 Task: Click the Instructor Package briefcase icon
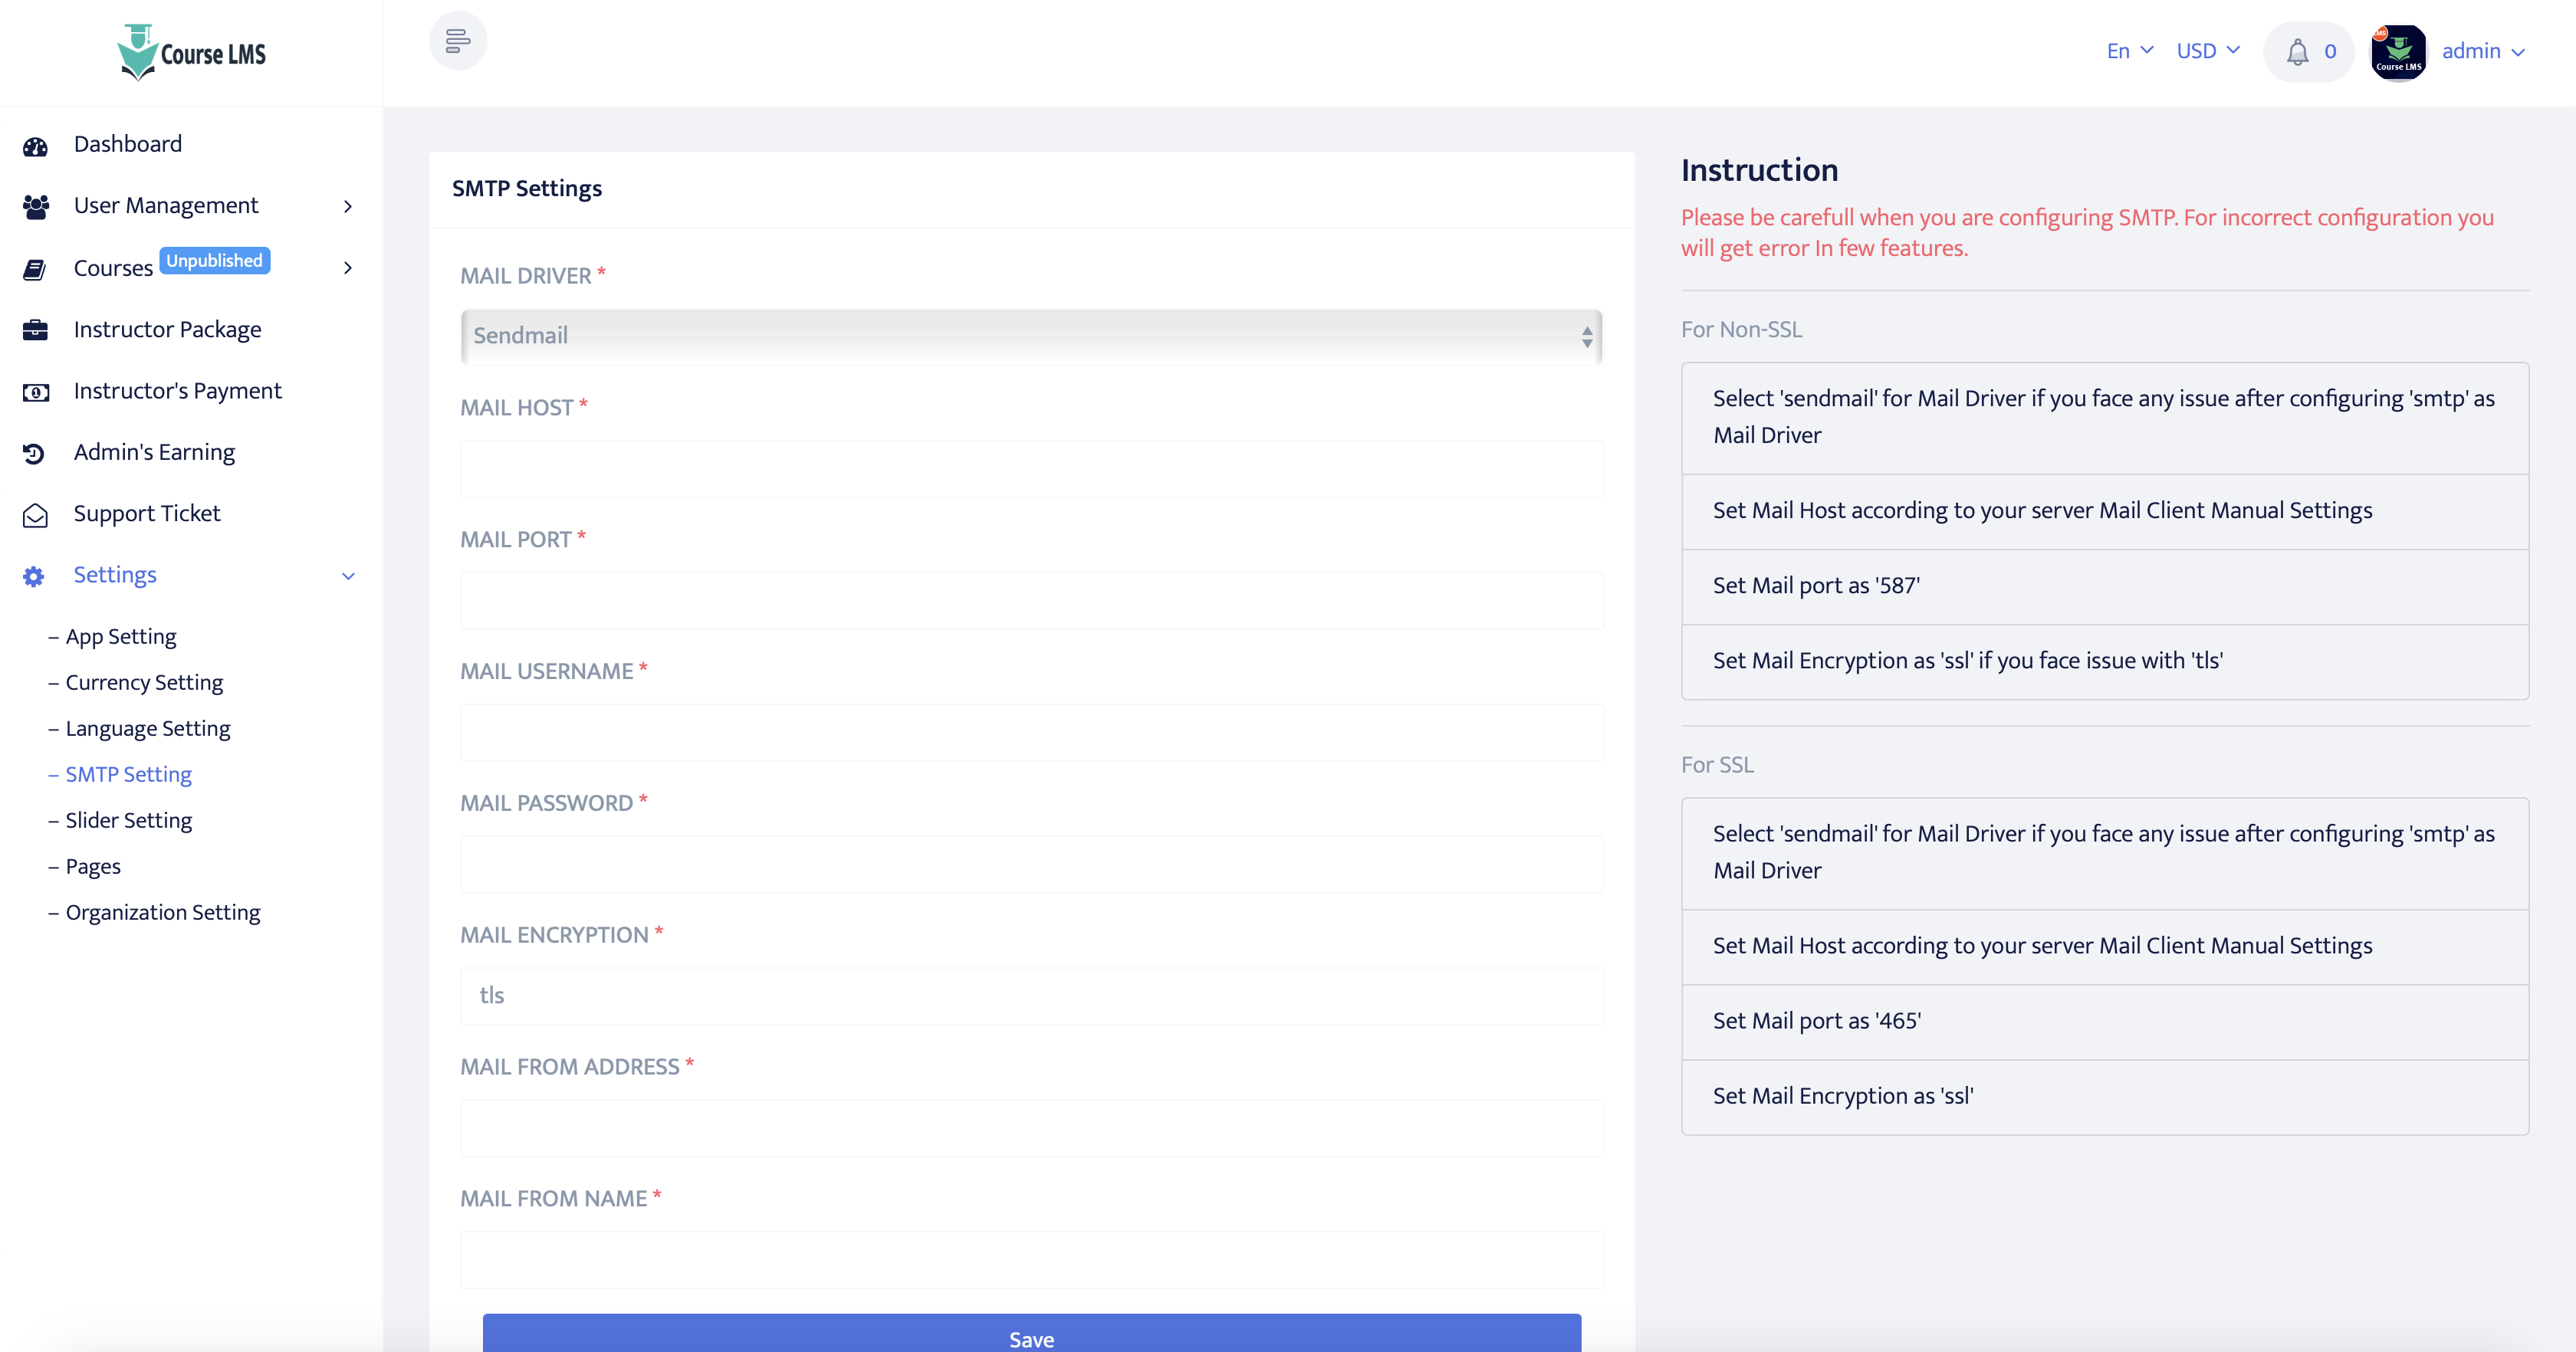pyautogui.click(x=36, y=330)
